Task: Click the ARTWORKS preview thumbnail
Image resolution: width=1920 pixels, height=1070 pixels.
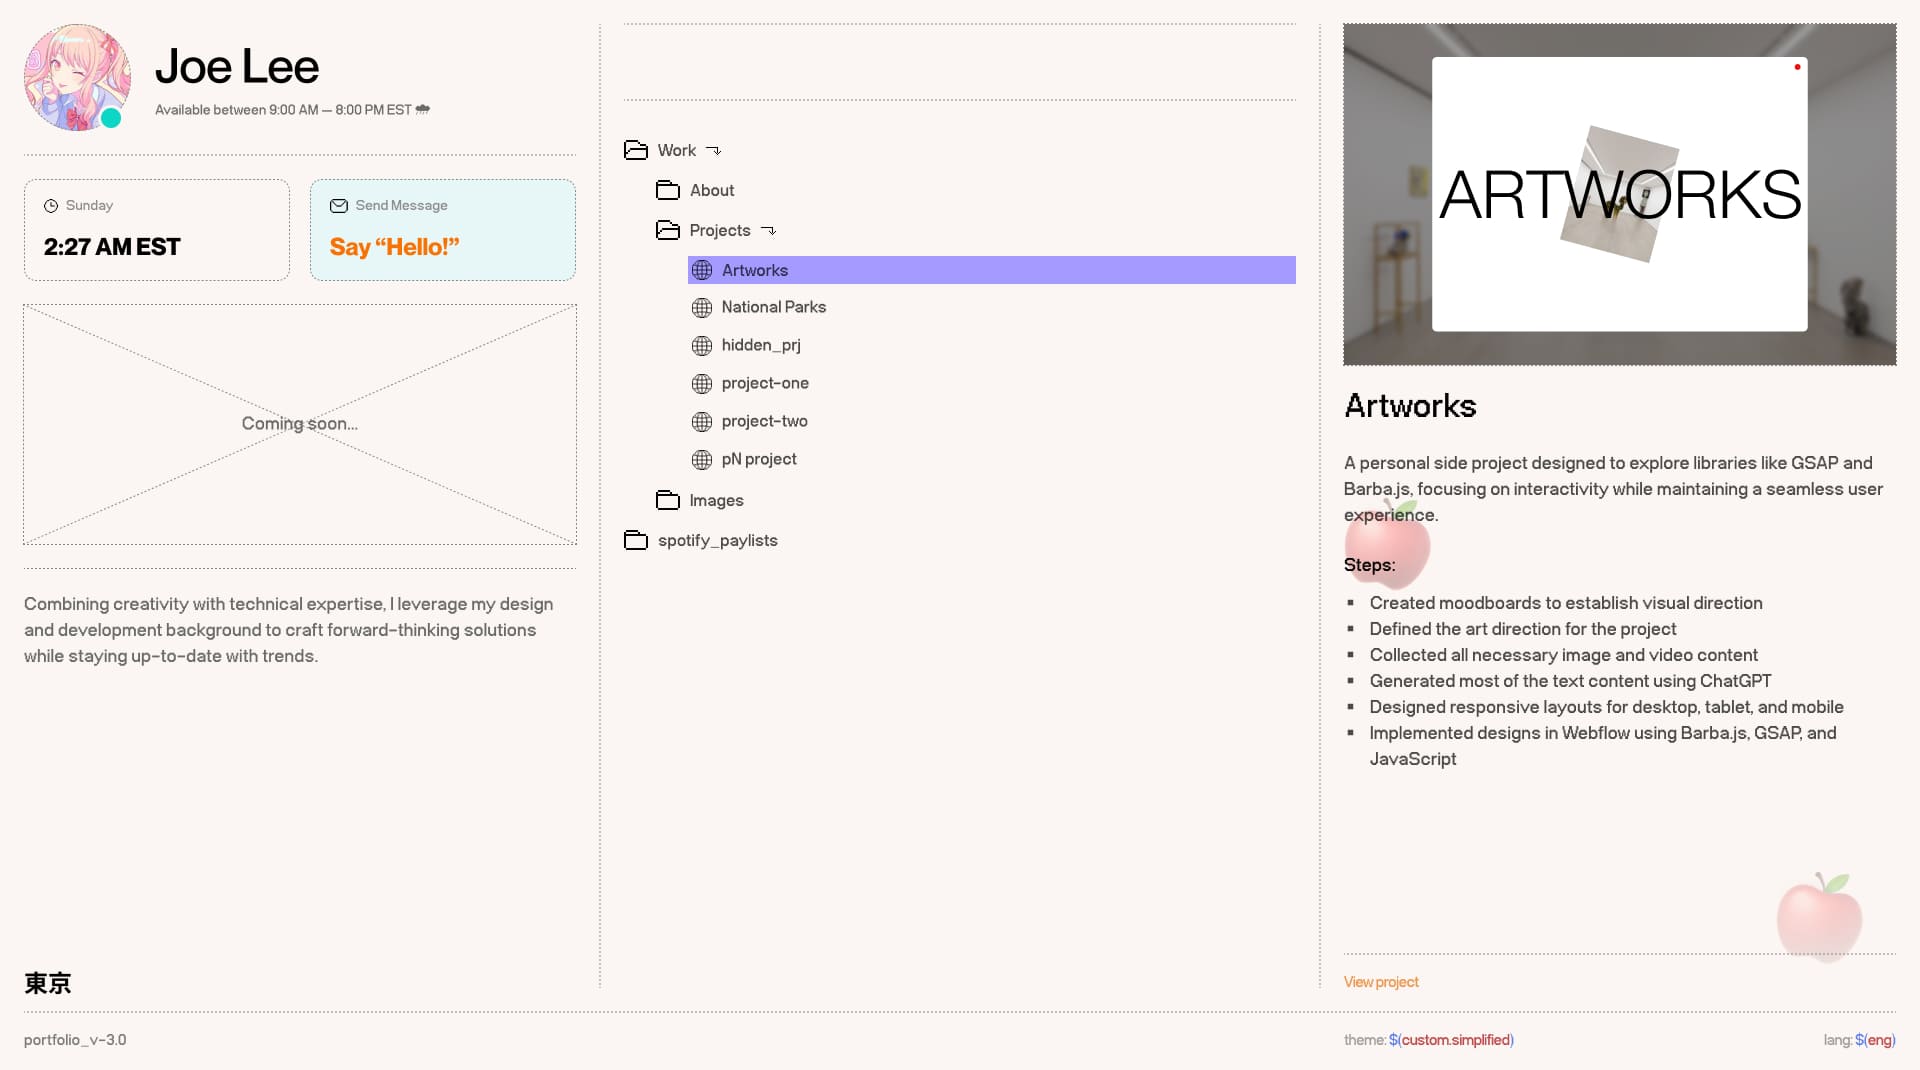Action: pos(1618,195)
